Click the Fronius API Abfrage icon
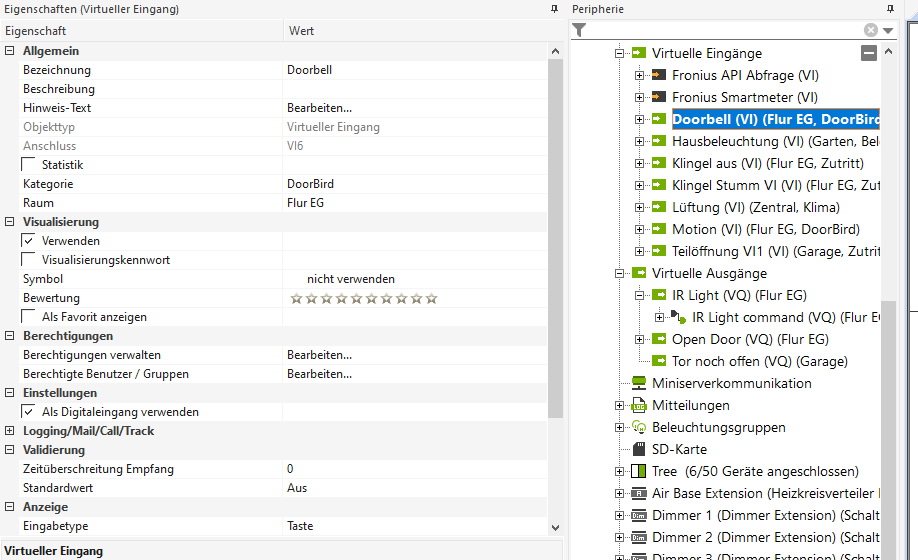918x560 pixels. tap(658, 75)
